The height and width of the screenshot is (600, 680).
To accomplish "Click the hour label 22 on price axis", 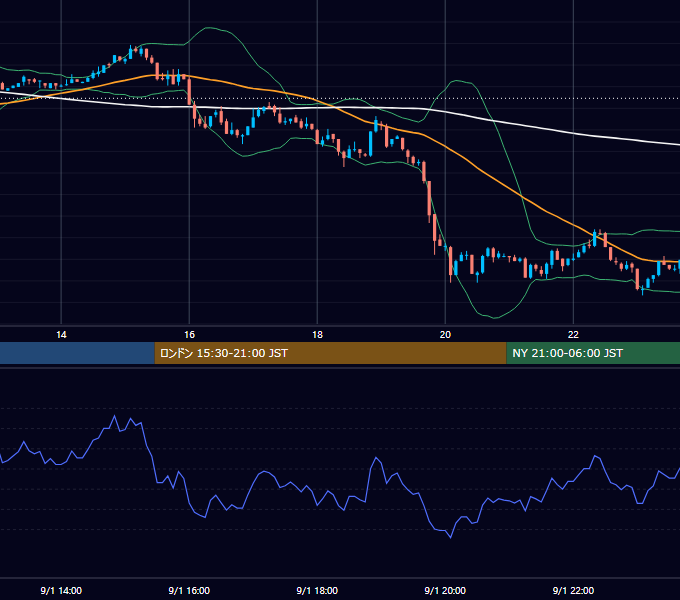I will [573, 335].
